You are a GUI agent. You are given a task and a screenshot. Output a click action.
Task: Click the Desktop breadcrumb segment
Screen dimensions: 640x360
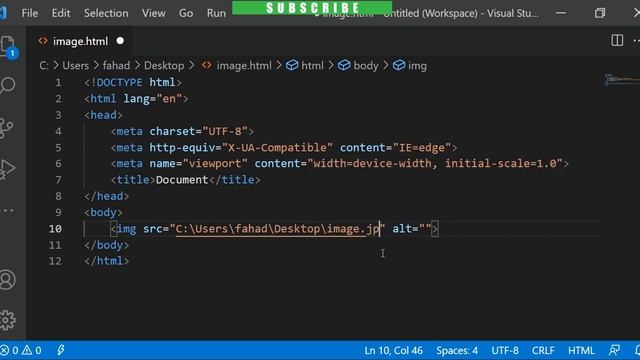coord(164,65)
